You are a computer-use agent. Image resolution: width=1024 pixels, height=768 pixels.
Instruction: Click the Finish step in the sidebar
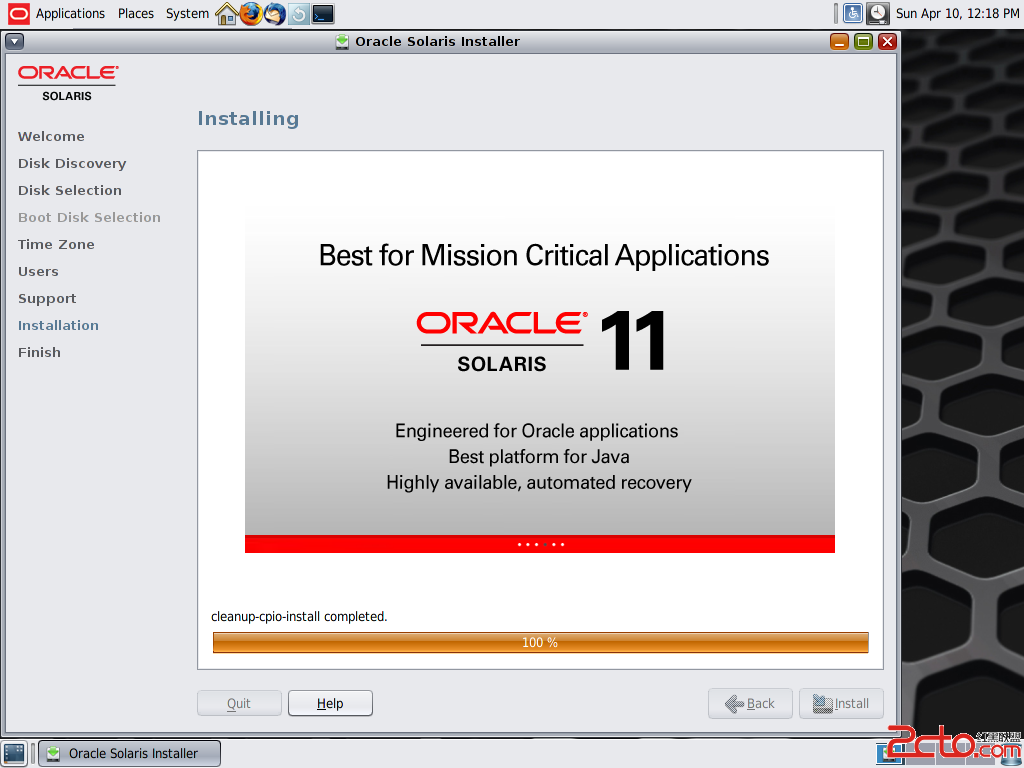point(39,353)
